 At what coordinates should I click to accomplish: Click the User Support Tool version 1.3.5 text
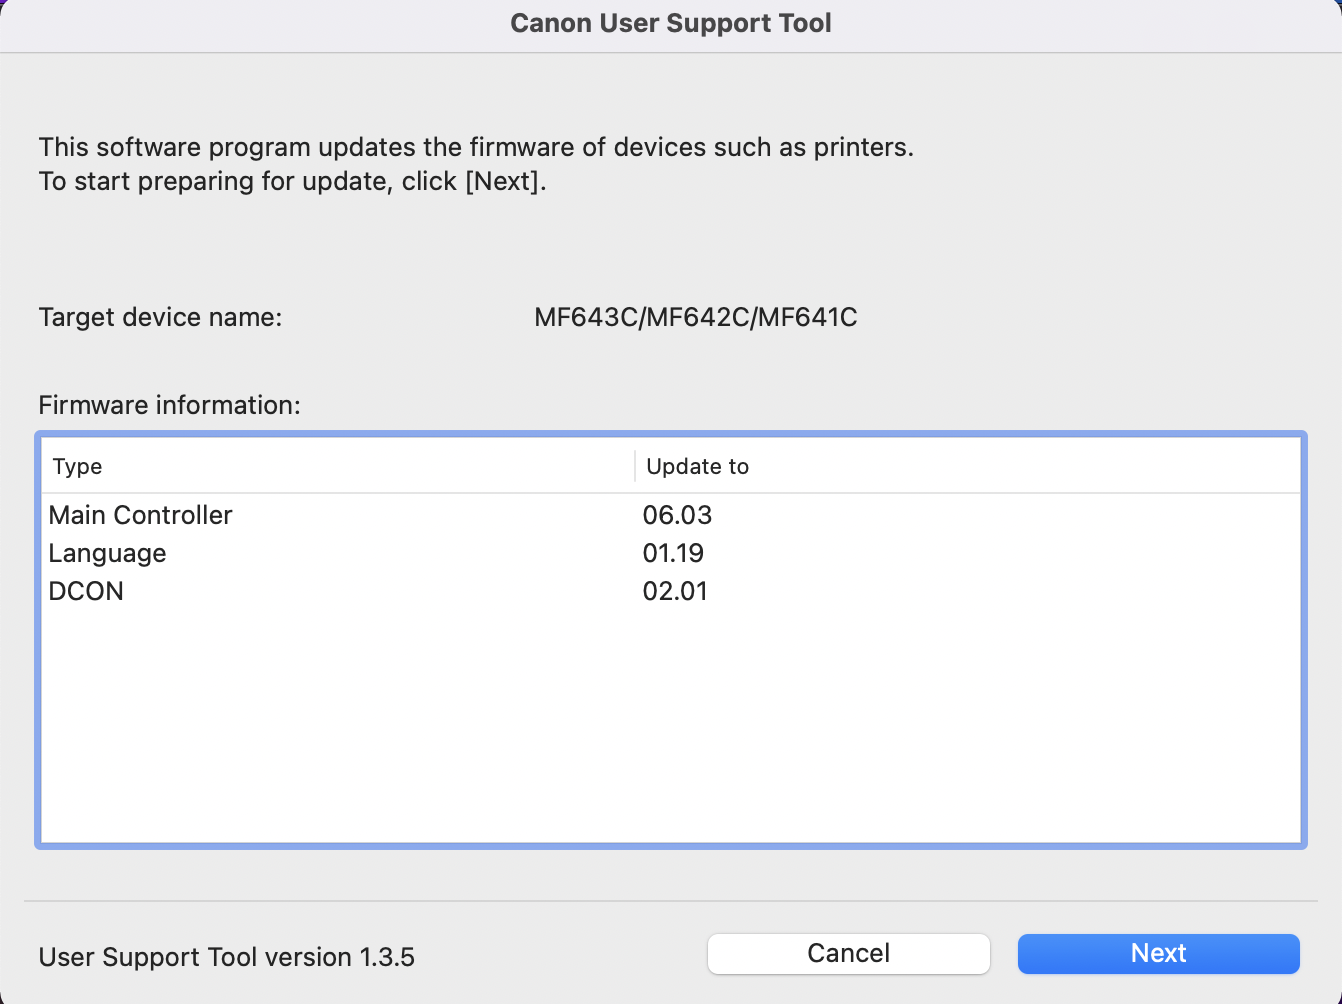coord(226,957)
